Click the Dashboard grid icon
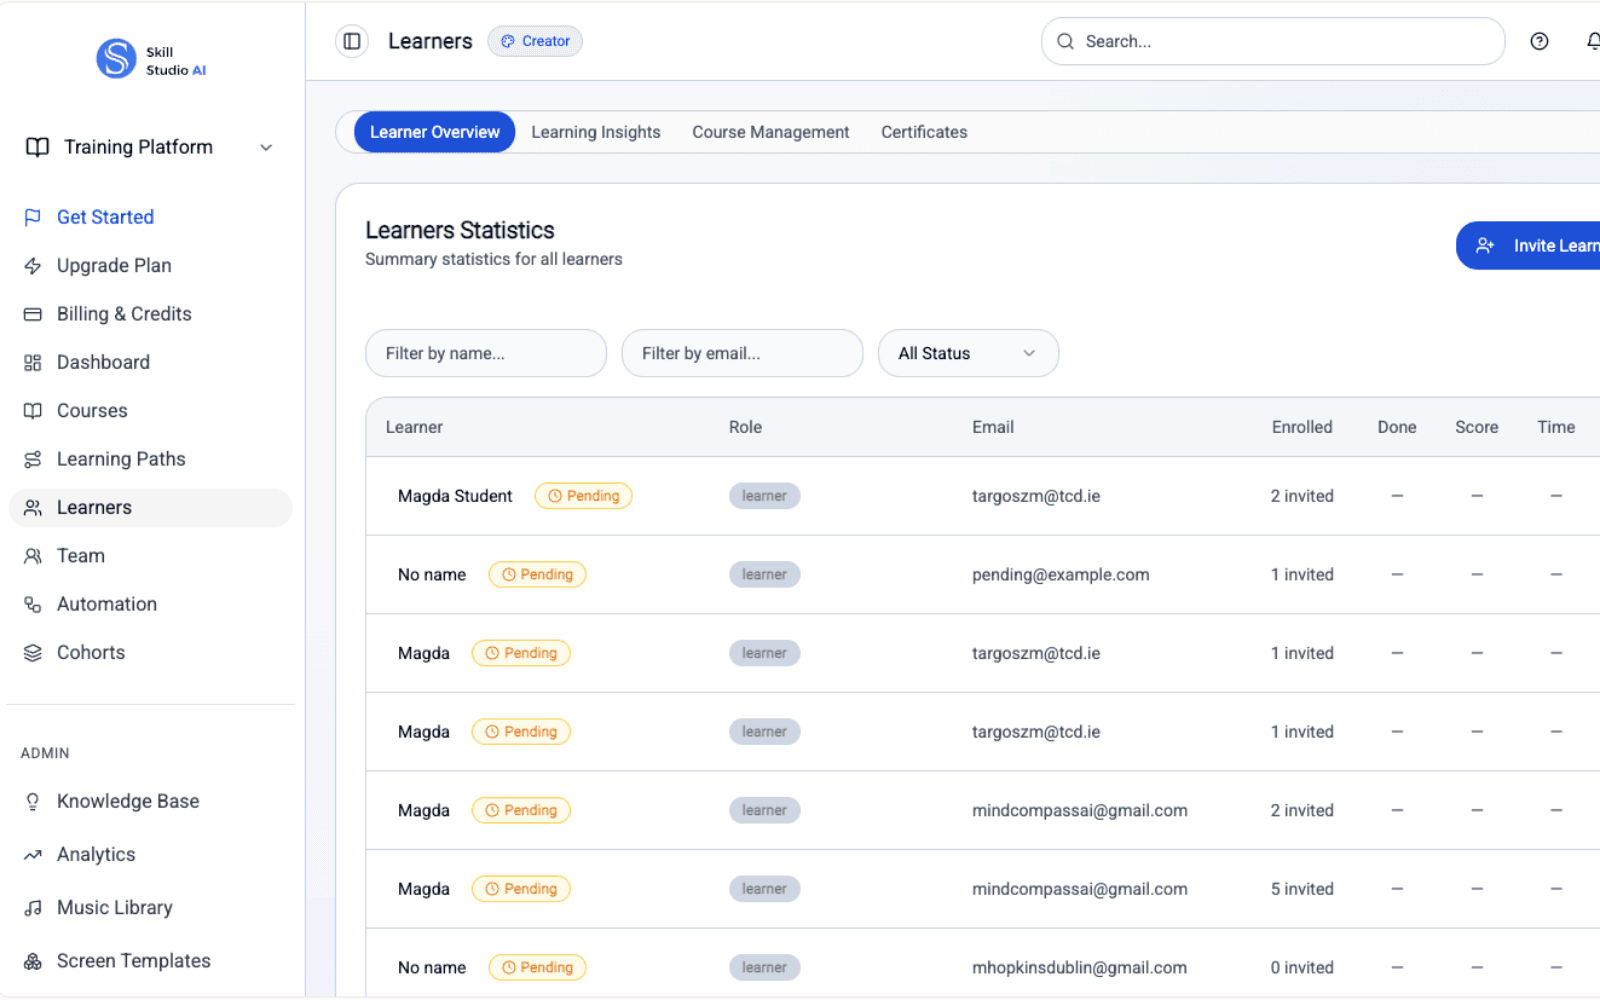The width and height of the screenshot is (1600, 1000). coord(33,362)
